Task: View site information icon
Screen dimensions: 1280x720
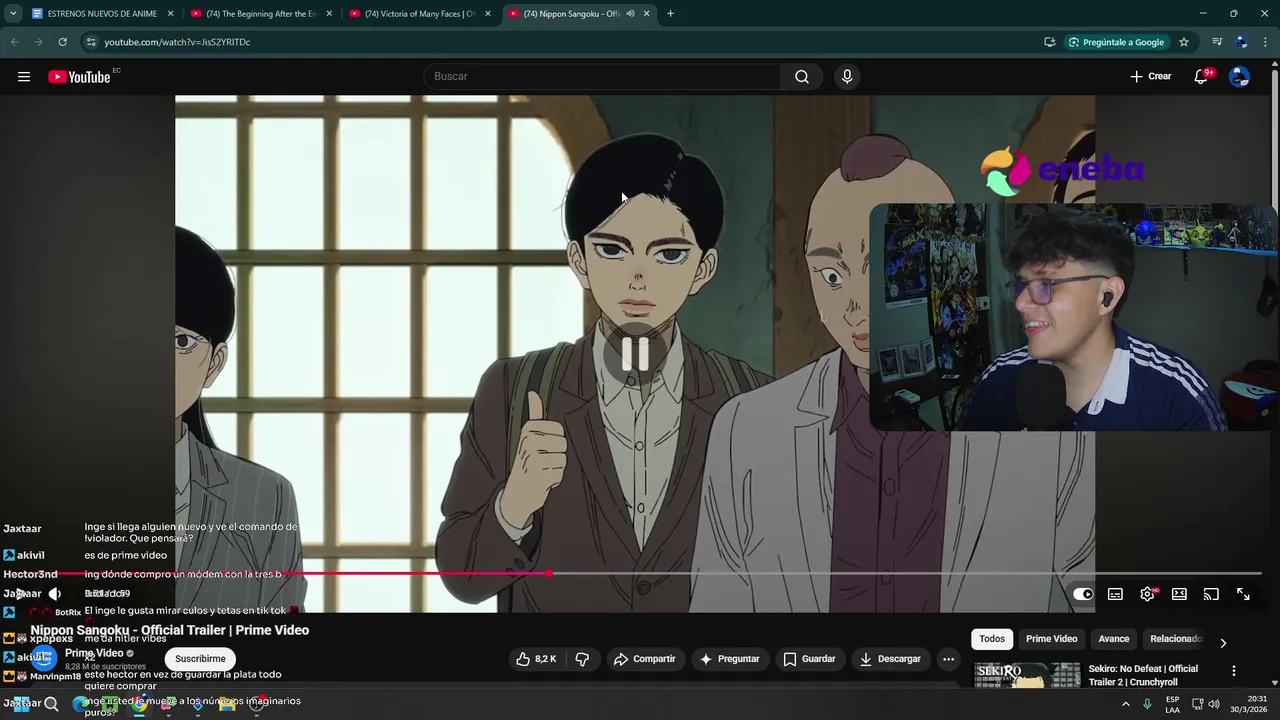Action: tap(90, 42)
